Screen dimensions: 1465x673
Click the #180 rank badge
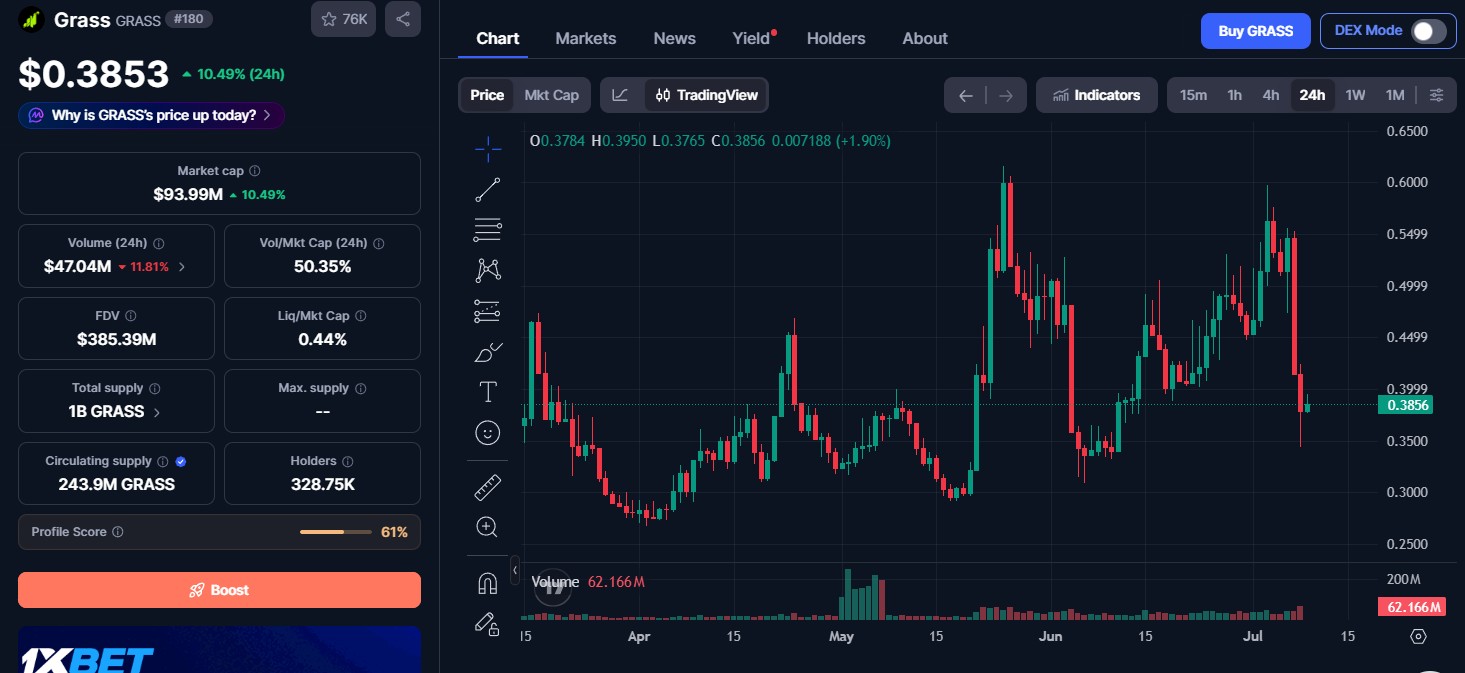pos(189,19)
